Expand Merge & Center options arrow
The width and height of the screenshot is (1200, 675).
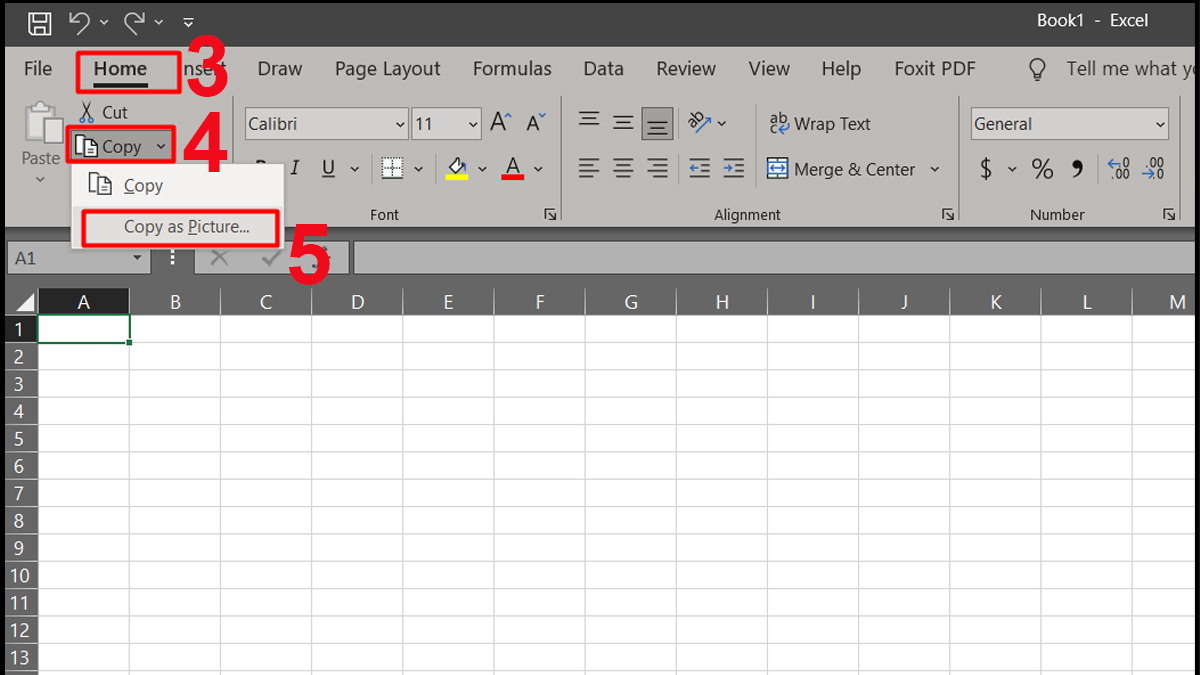(935, 169)
